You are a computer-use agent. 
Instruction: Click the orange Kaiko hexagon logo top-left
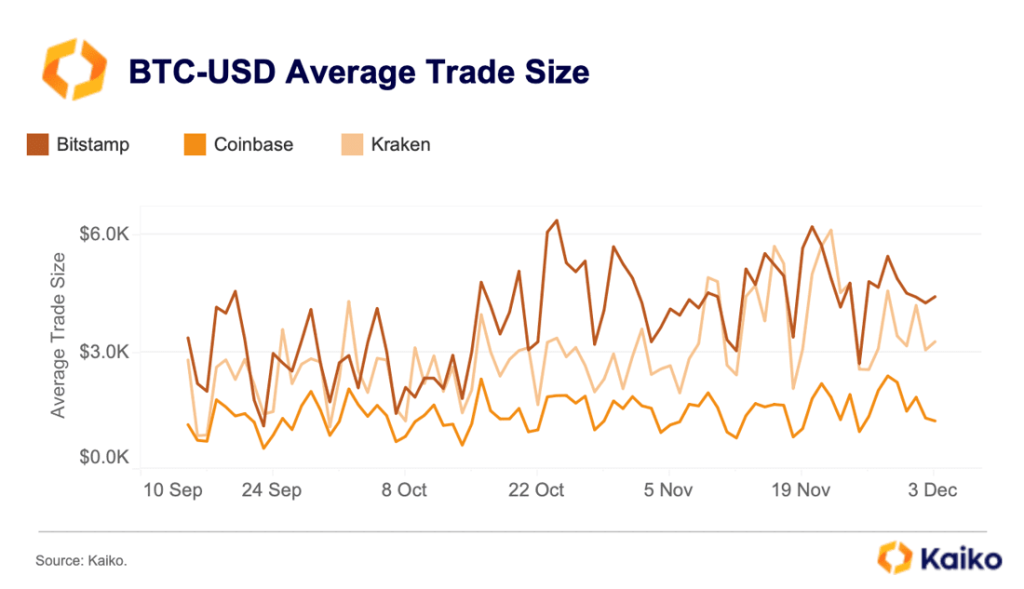73,70
